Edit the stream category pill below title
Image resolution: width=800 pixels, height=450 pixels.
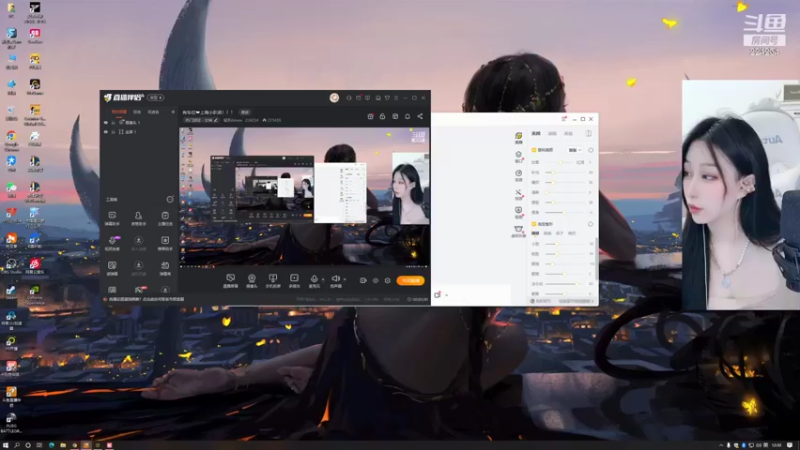tap(202, 120)
